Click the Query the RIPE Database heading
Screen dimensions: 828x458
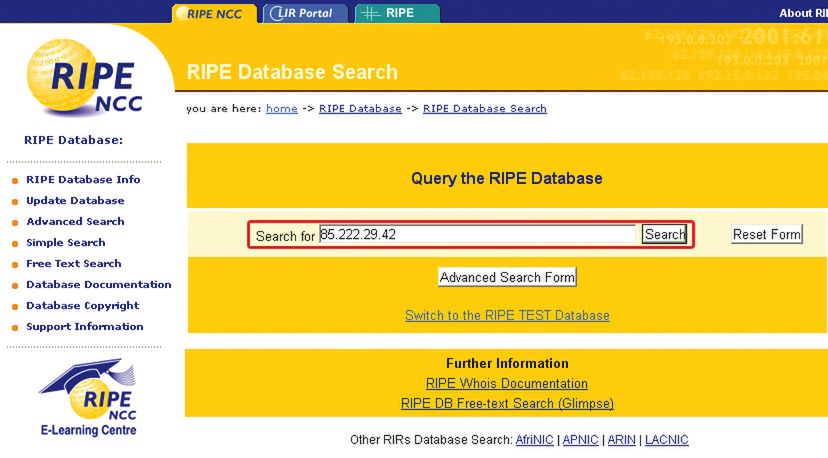point(507,178)
